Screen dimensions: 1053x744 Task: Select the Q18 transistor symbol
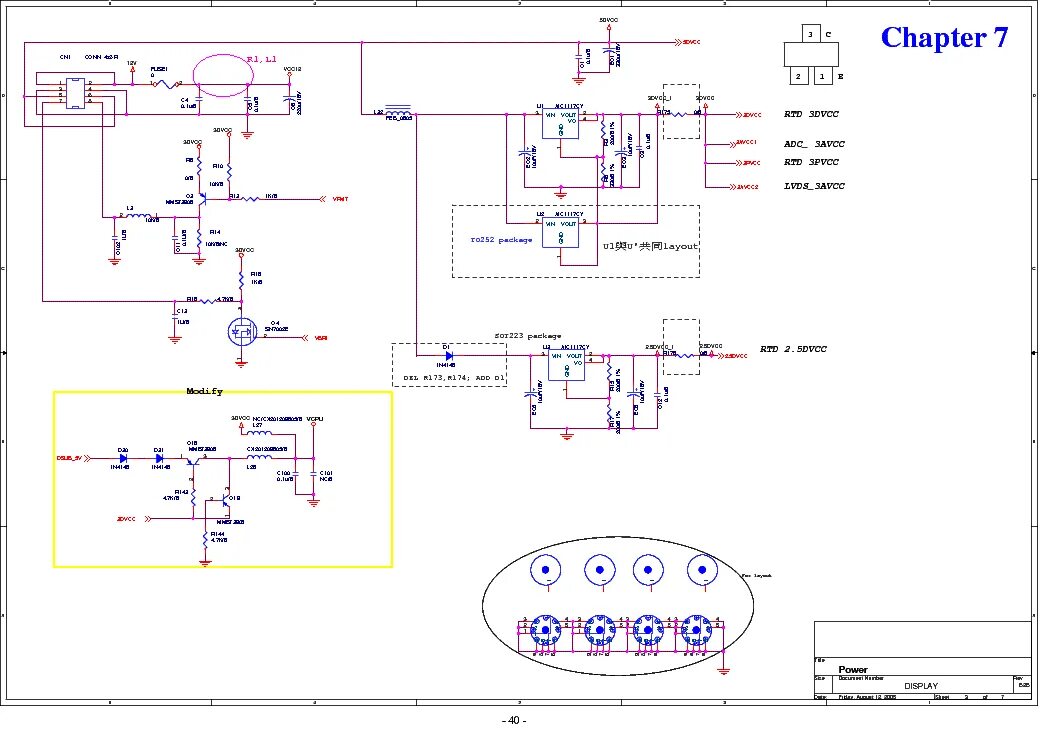coord(193,461)
